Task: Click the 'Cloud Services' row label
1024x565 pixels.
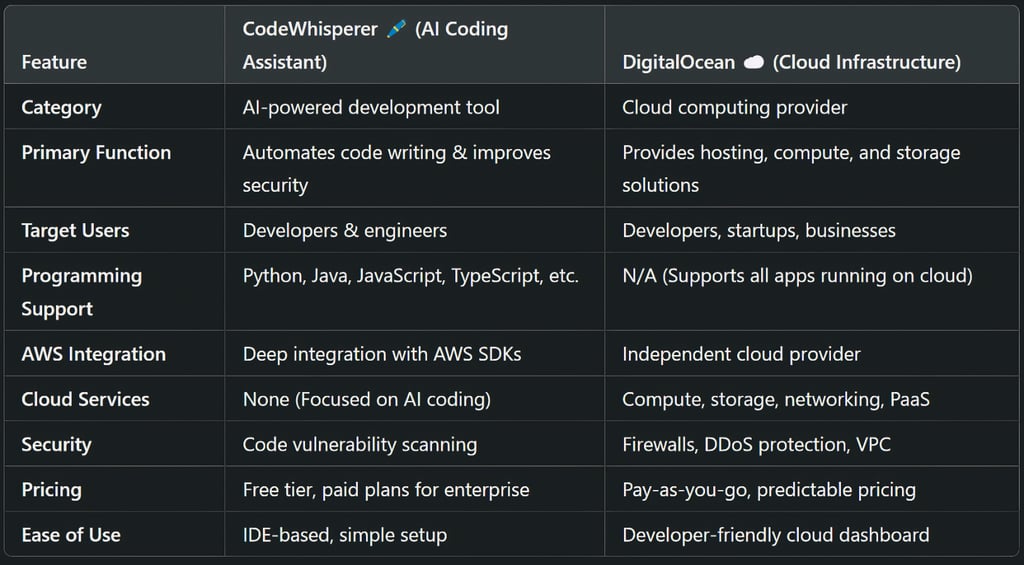Action: point(86,399)
